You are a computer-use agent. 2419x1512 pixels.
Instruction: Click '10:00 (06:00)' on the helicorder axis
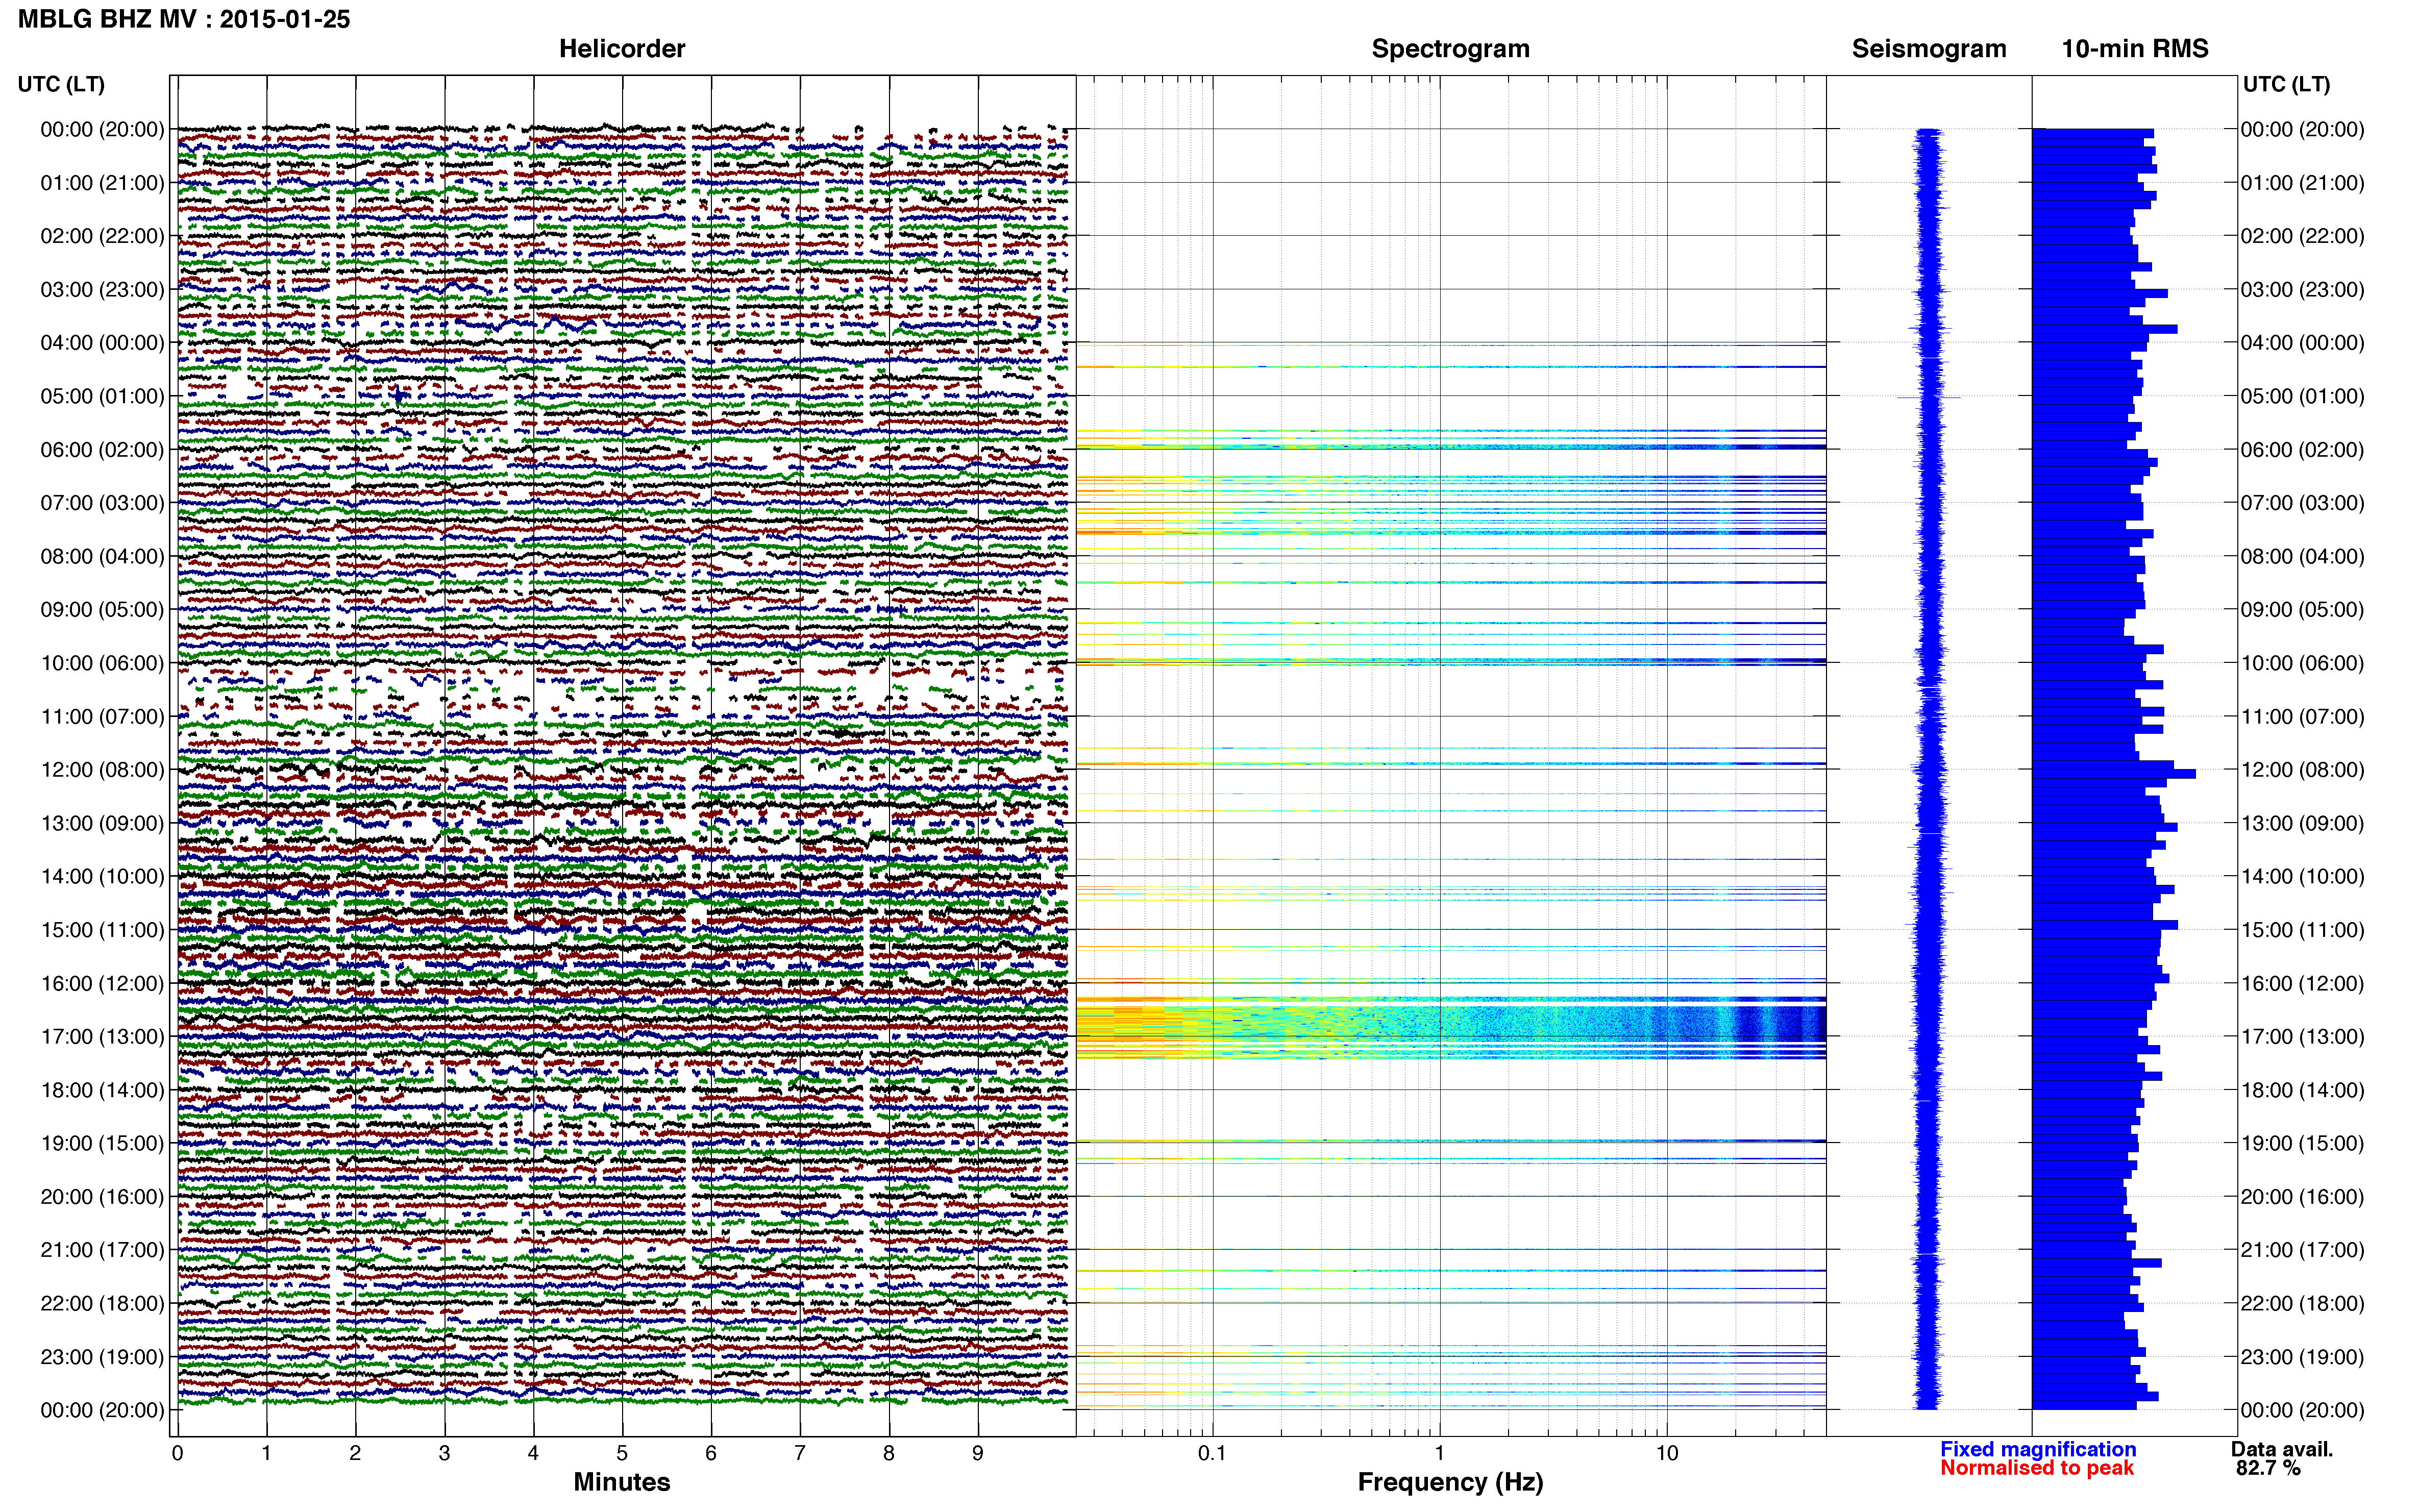pos(102,663)
